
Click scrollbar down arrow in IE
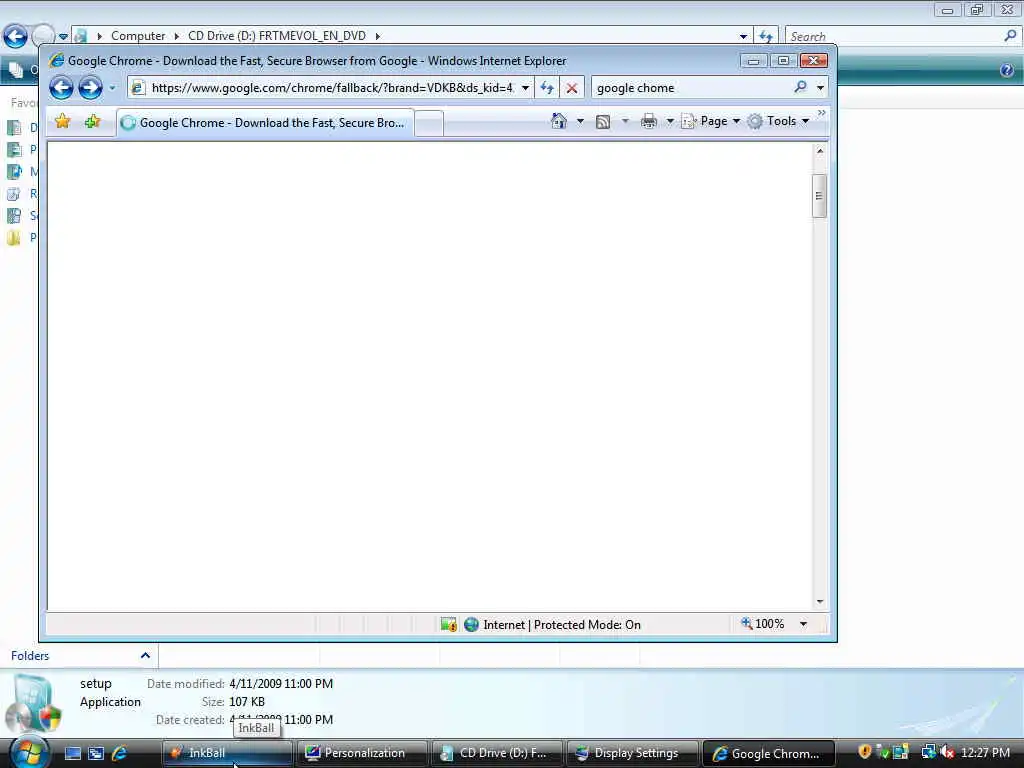coord(820,601)
